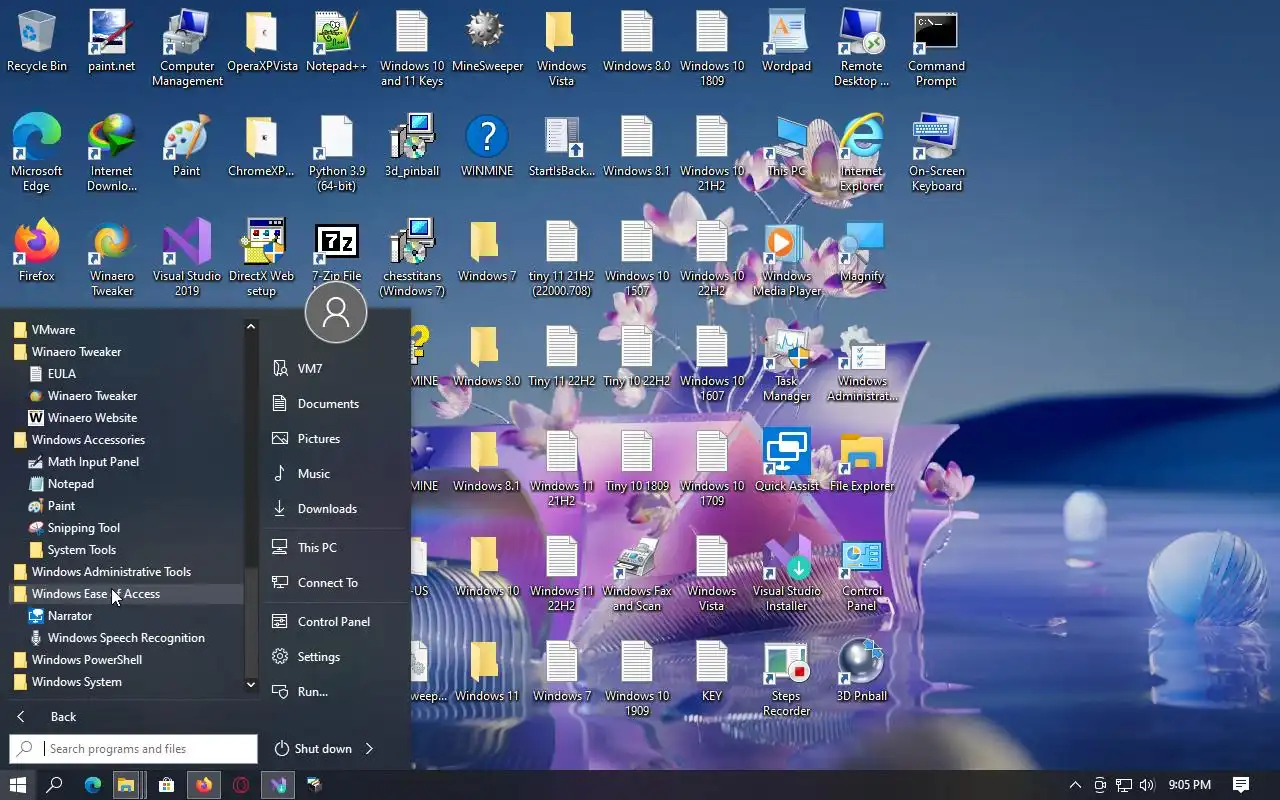Open Visual Studio Installer desktop icon
Screen dimensions: 1280x800
[786, 573]
